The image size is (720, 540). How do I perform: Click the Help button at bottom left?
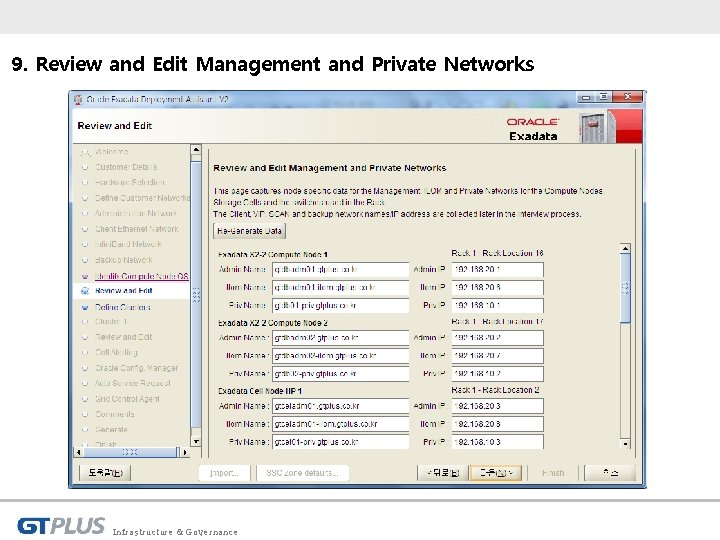tap(105, 472)
